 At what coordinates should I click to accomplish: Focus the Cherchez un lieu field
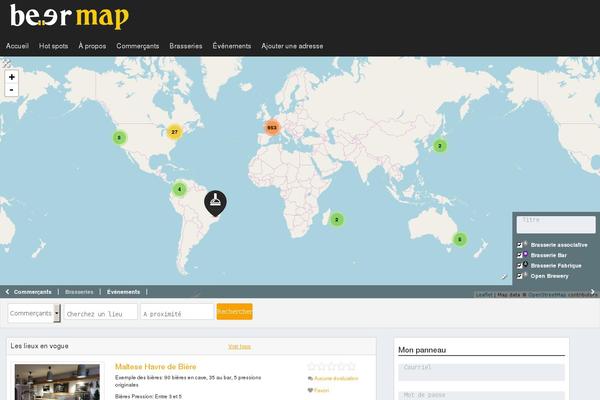(101, 312)
